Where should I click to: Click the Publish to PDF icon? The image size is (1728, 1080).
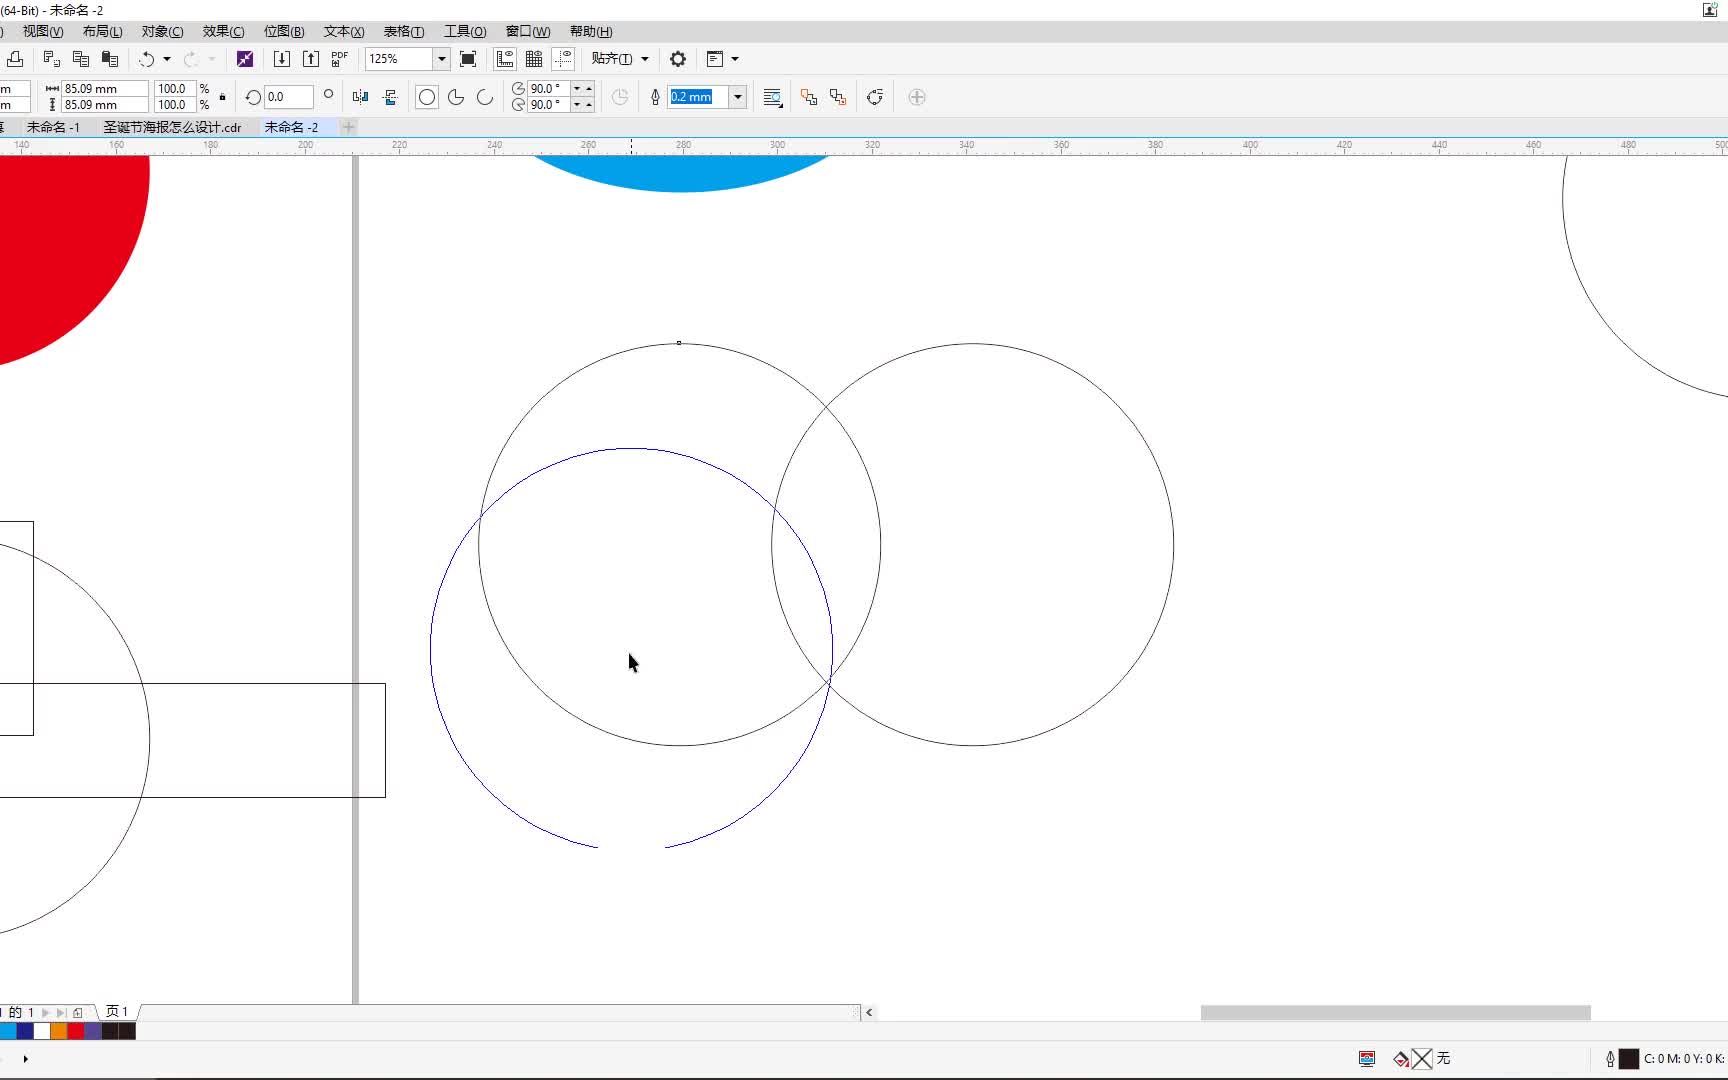point(340,59)
